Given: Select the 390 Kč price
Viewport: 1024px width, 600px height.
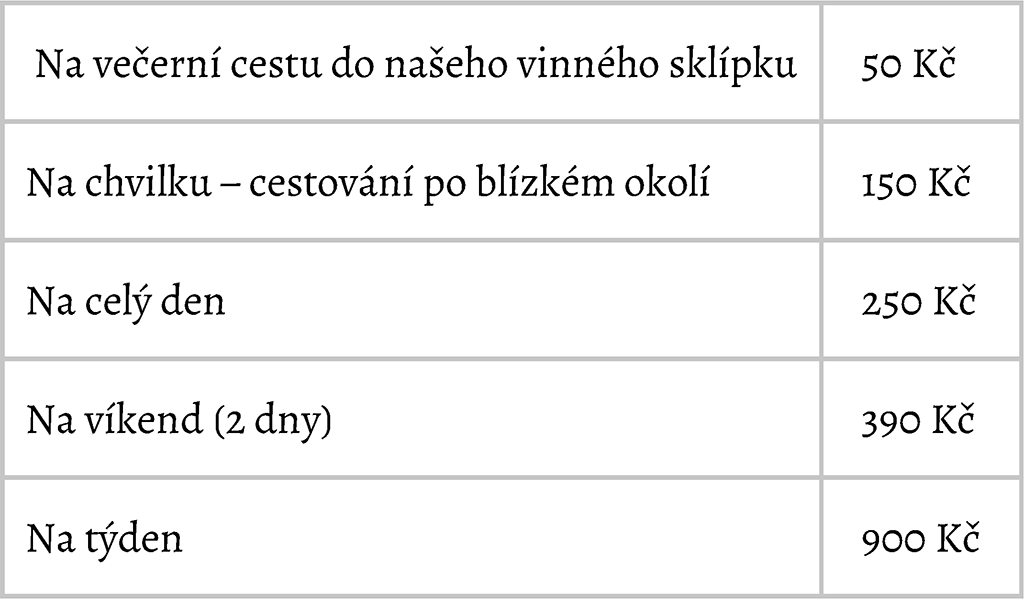Looking at the screenshot, I should pos(918,421).
